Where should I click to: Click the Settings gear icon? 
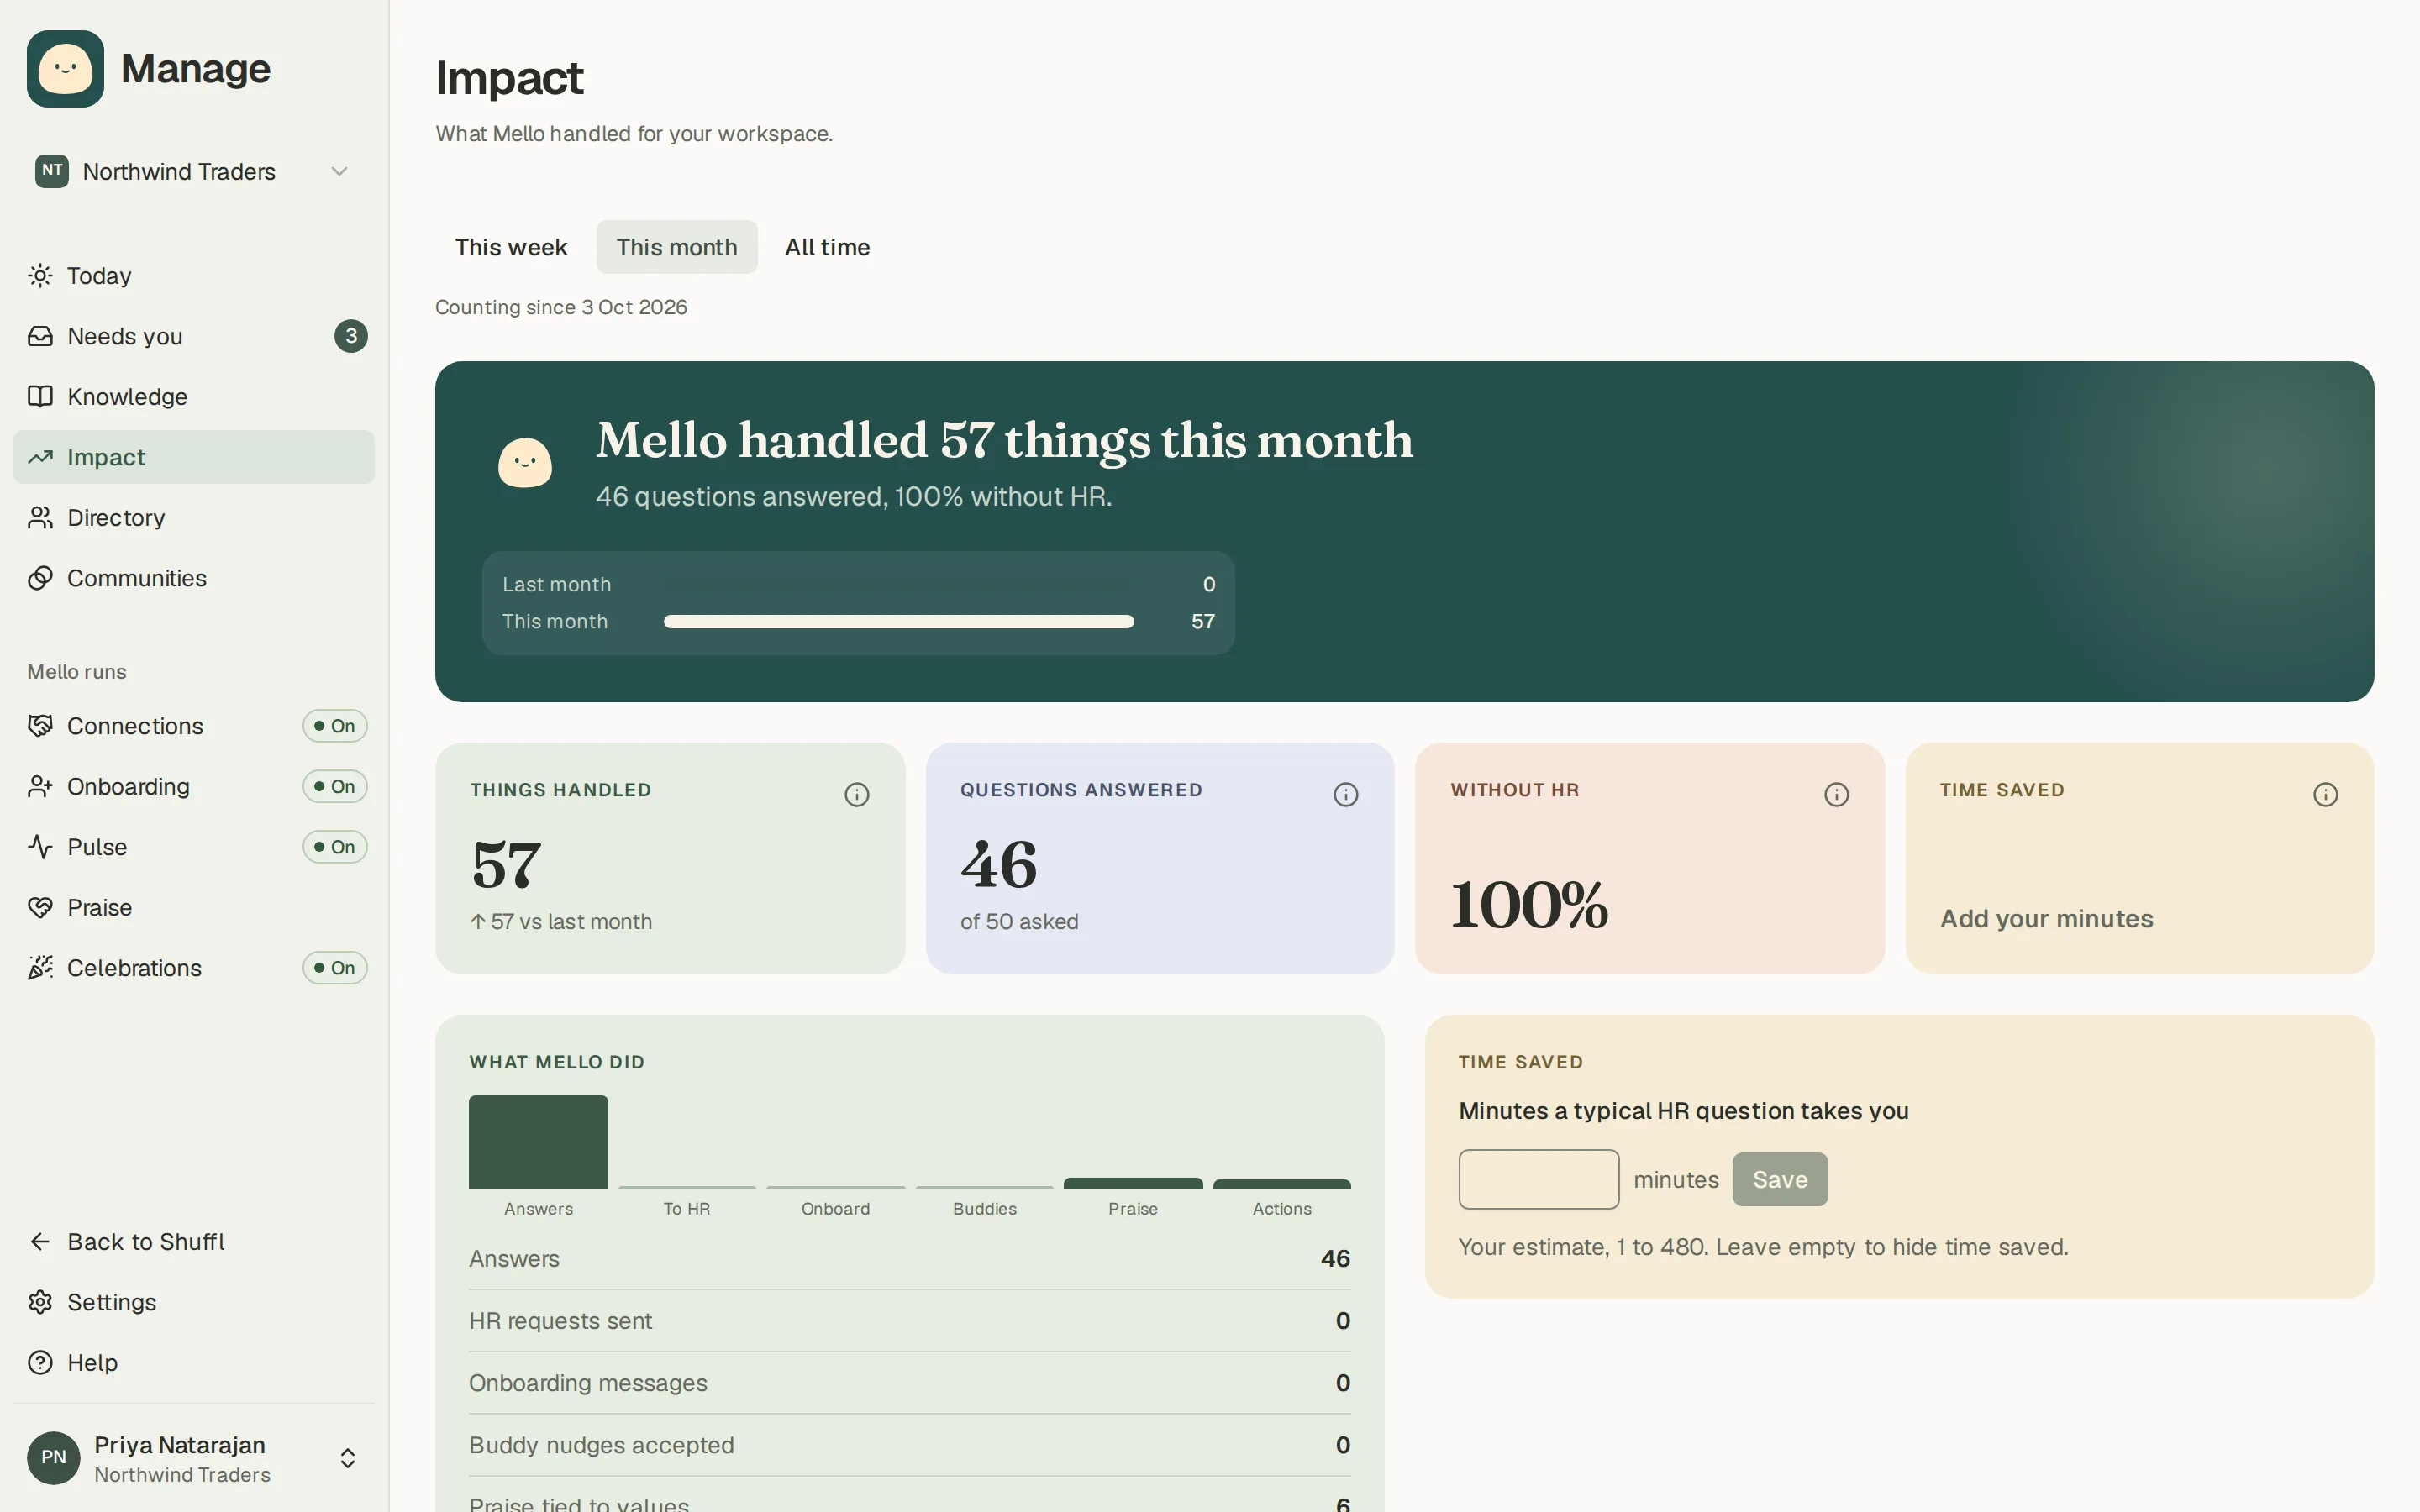tap(40, 1302)
